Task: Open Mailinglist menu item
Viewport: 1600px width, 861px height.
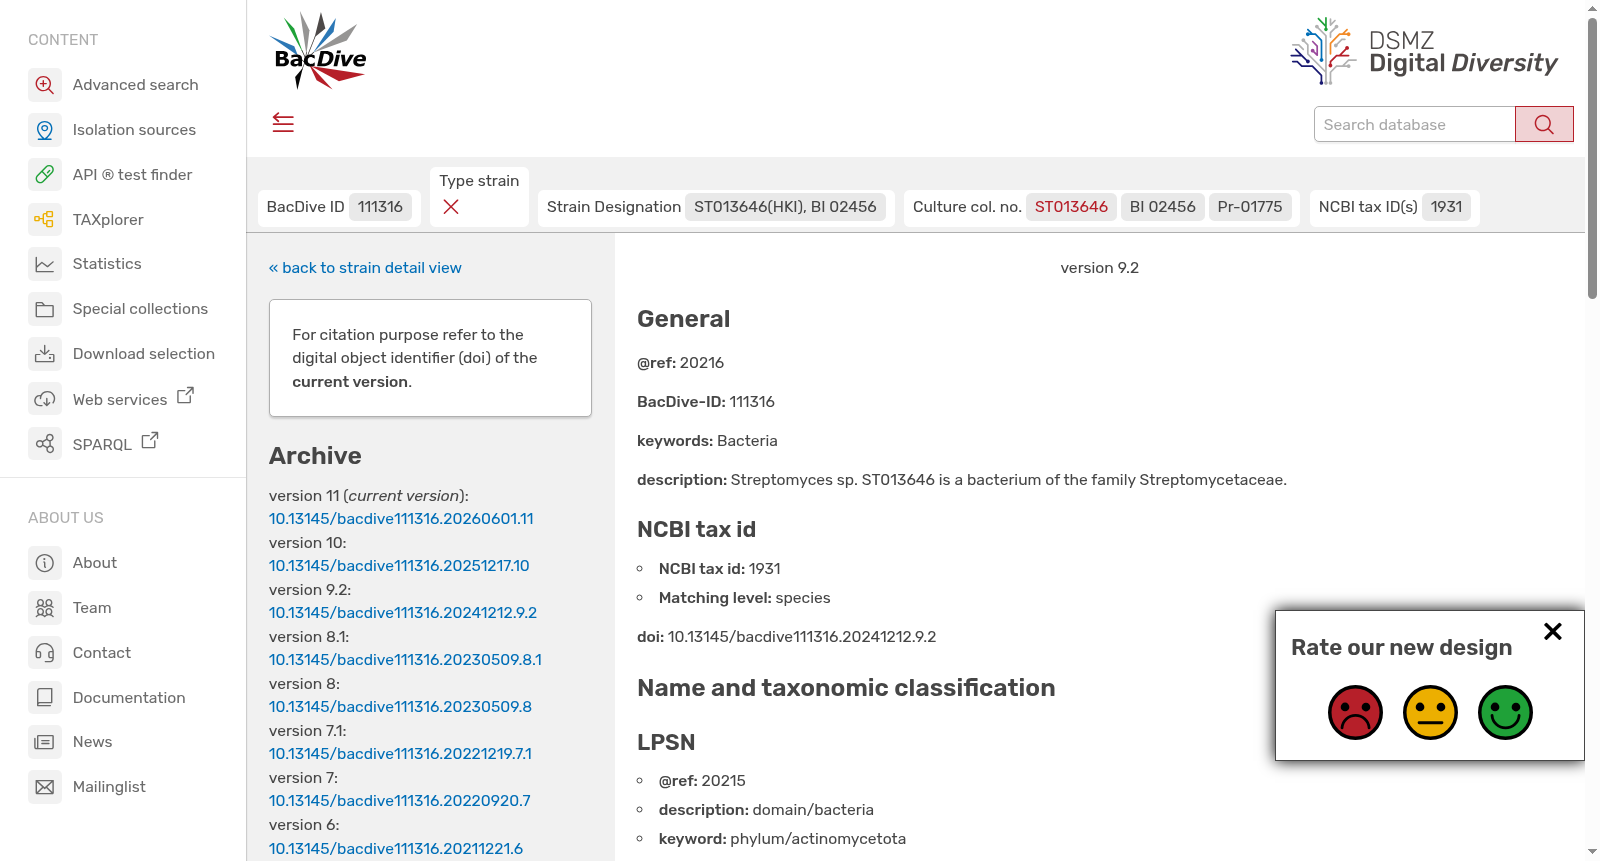Action: 109,787
